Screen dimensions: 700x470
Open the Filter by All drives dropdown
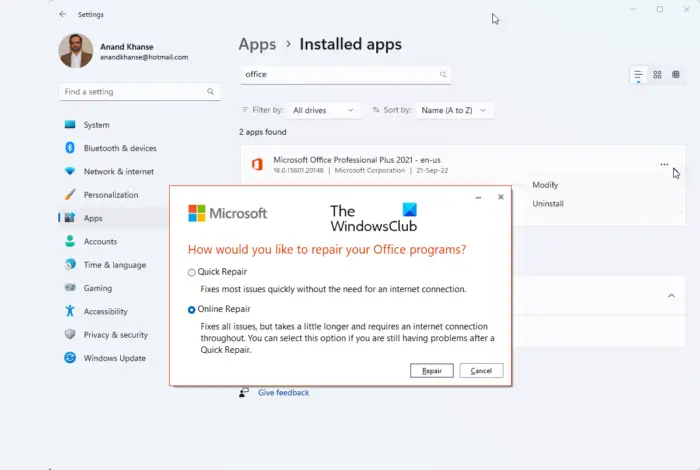pyautogui.click(x=324, y=110)
